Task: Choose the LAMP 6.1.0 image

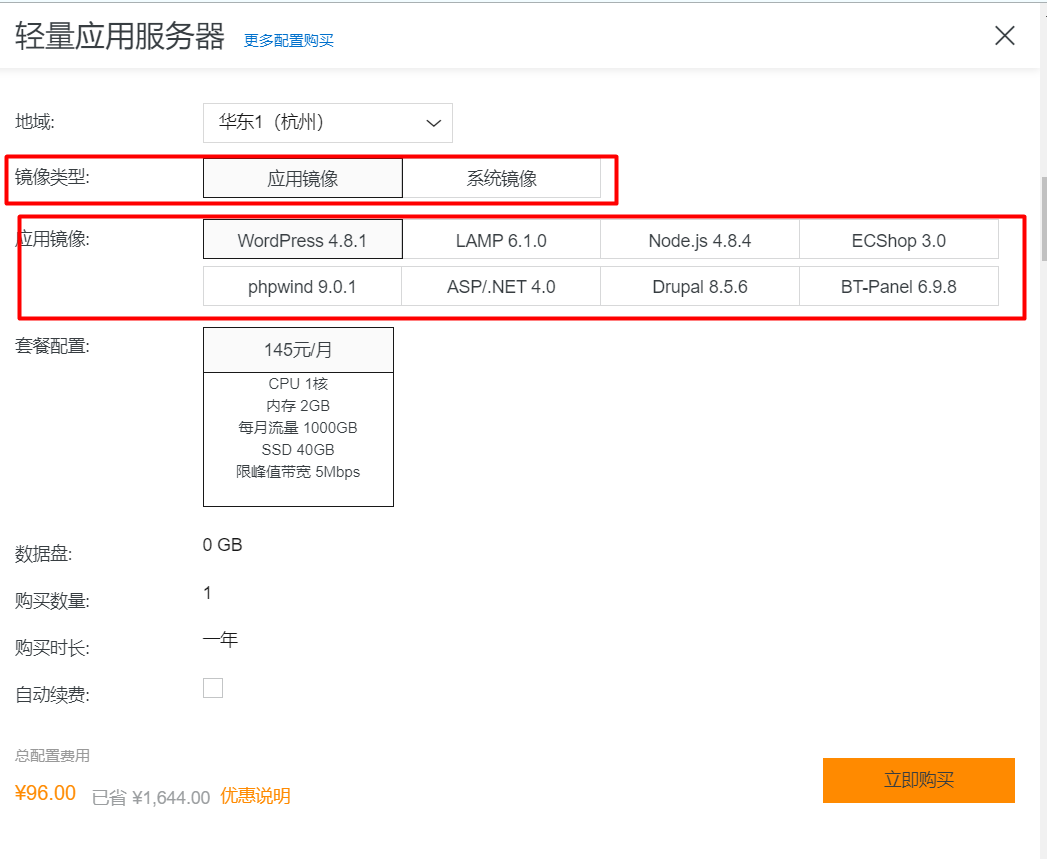Action: (x=501, y=240)
